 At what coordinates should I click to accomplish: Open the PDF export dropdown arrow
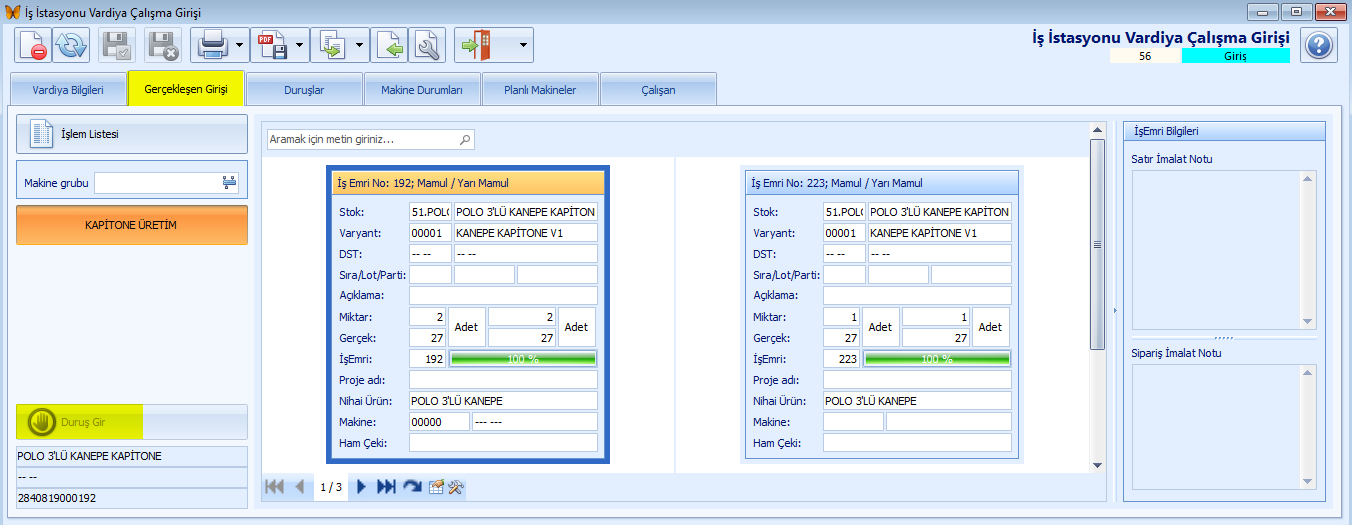pyautogui.click(x=300, y=45)
